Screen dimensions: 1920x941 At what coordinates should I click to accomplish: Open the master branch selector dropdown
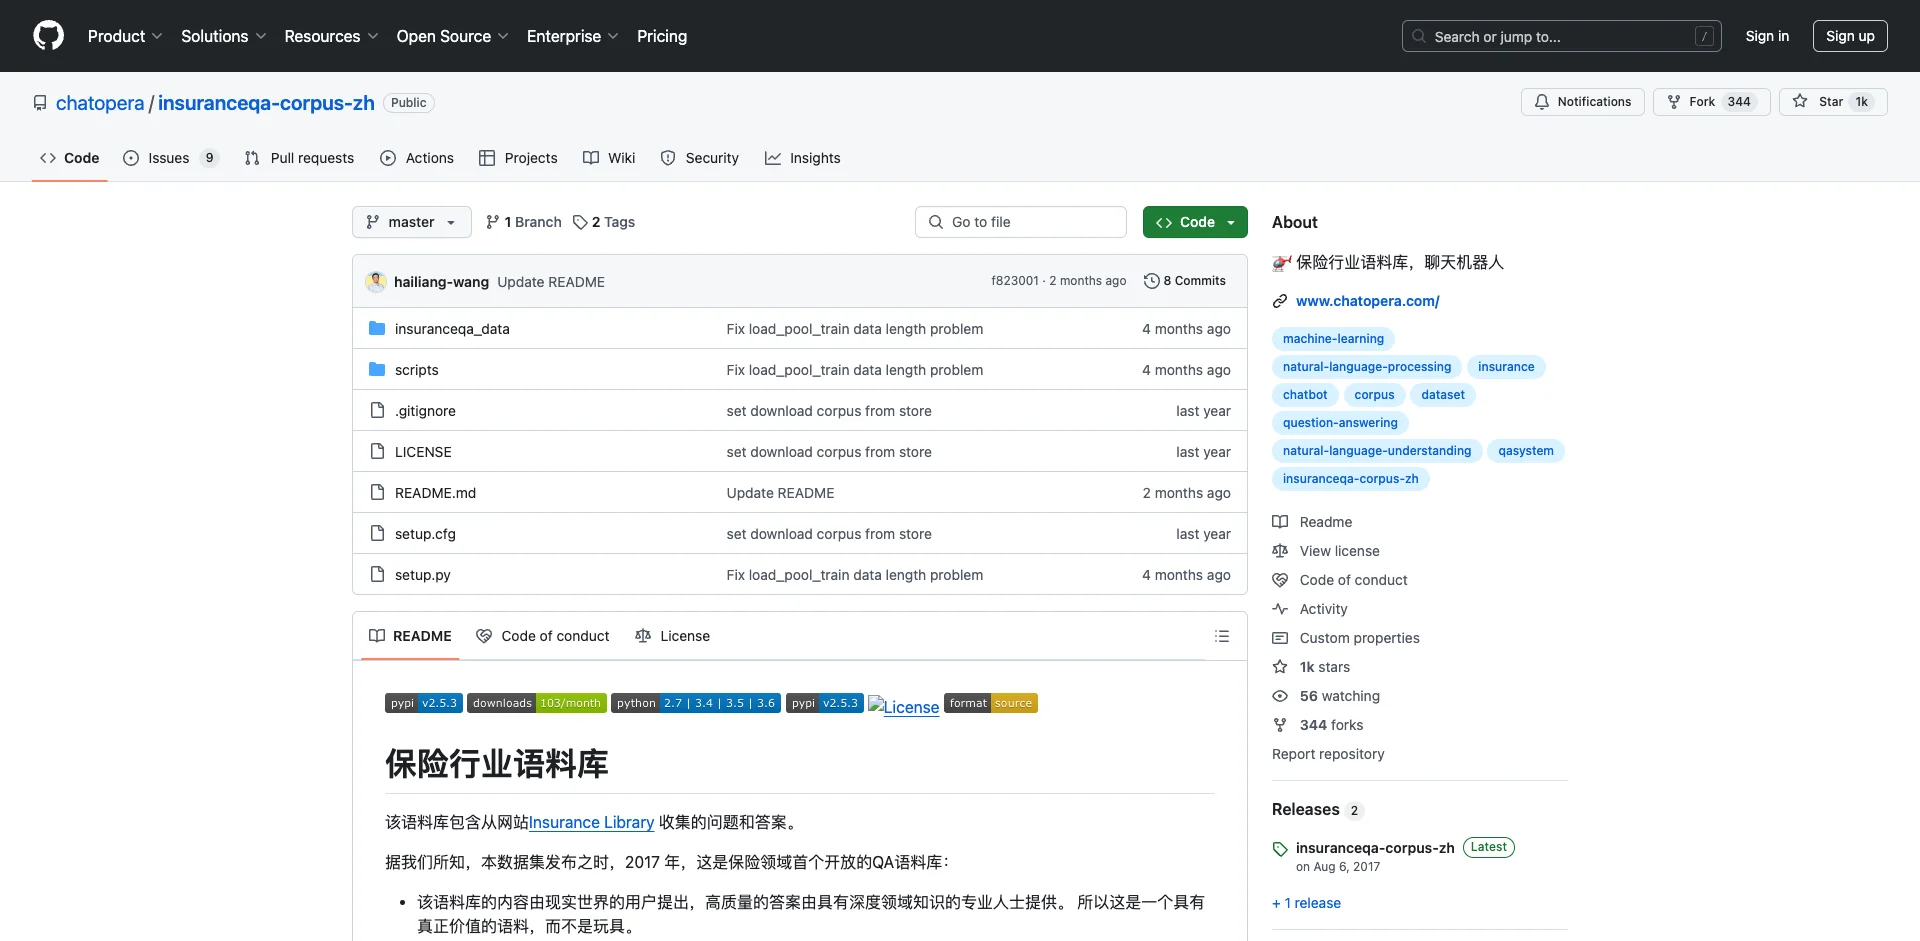[x=411, y=222]
